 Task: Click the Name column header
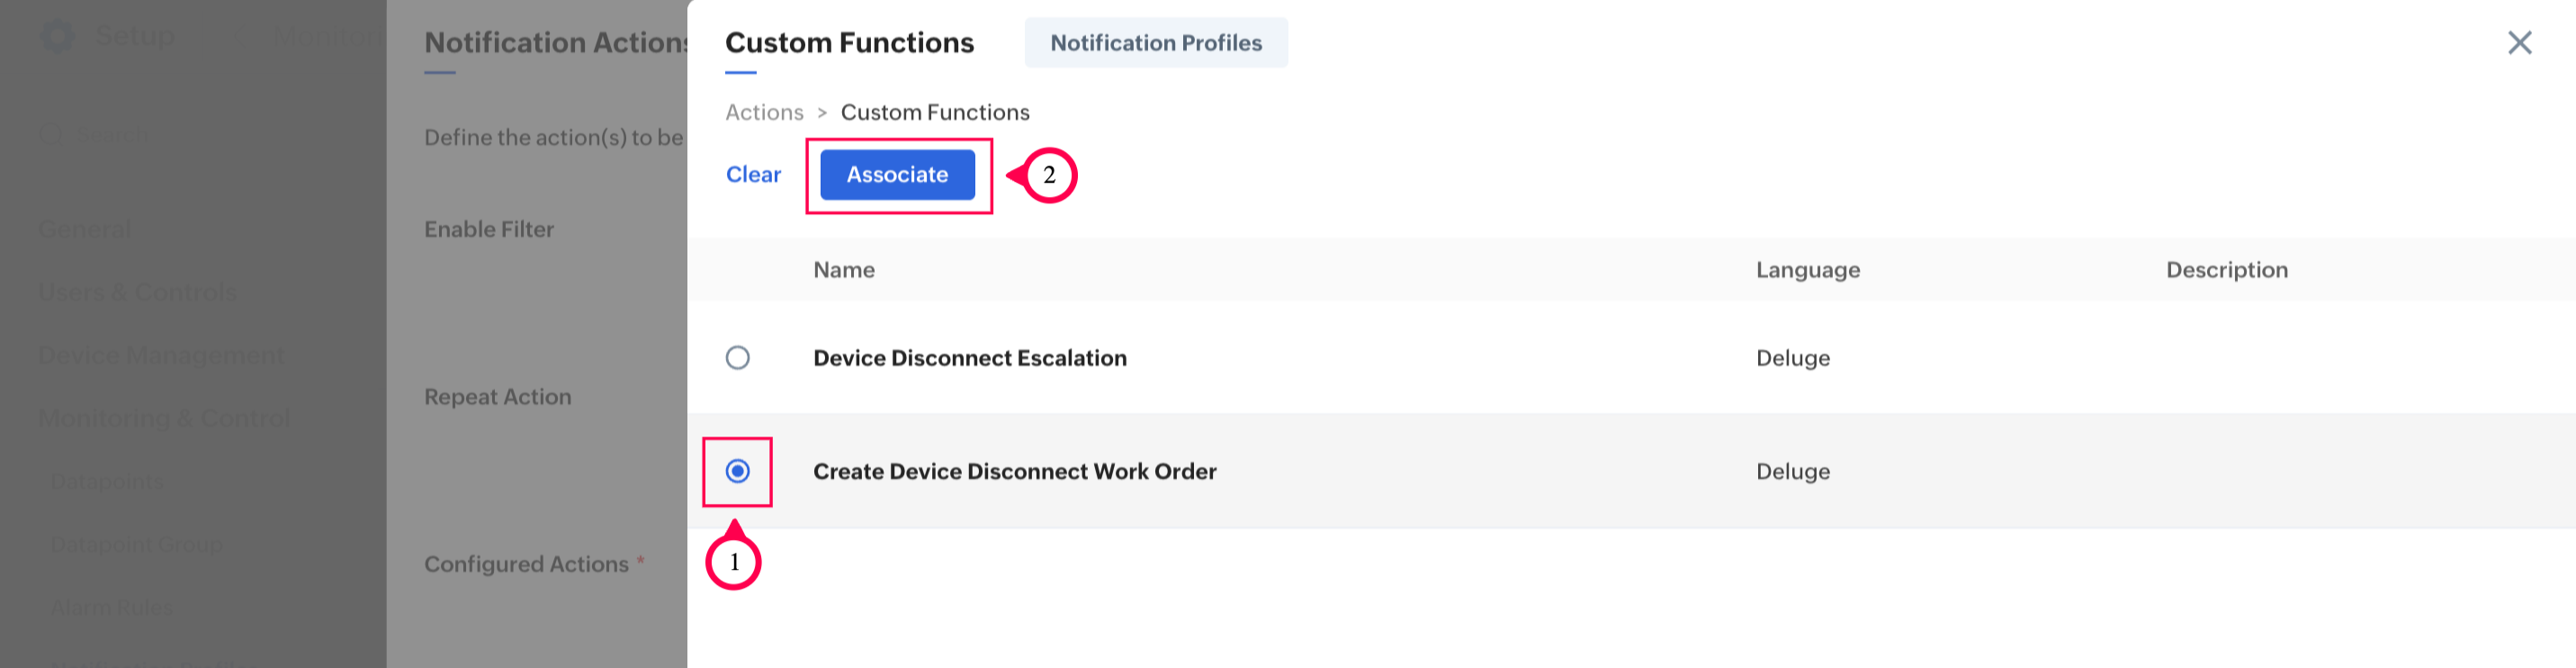click(x=843, y=270)
